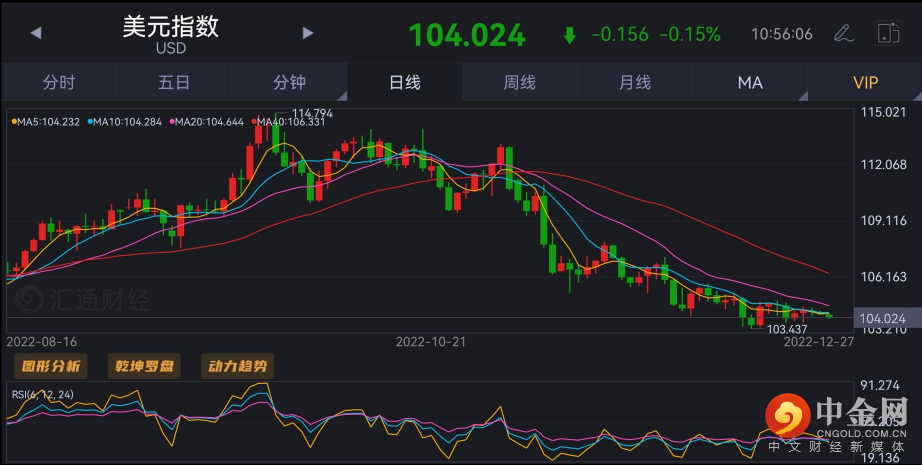Select the 日线 daily chart tab
This screenshot has height=465, width=922.
pos(405,83)
